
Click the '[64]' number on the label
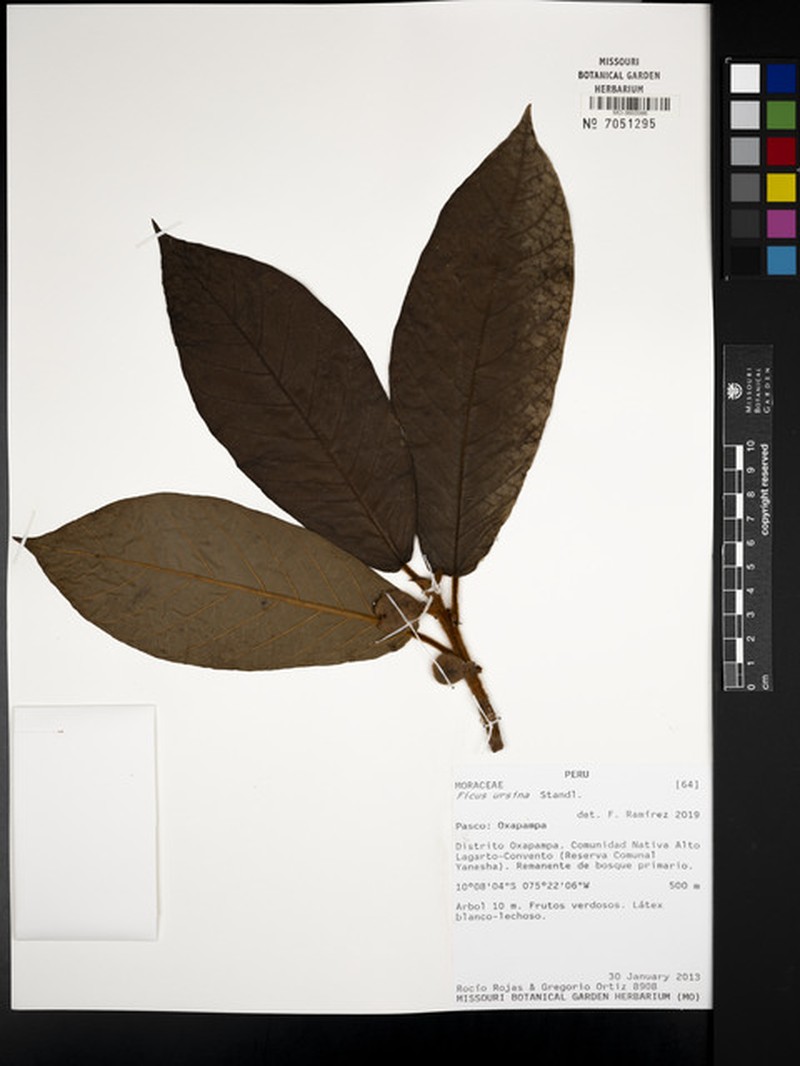[x=687, y=784]
